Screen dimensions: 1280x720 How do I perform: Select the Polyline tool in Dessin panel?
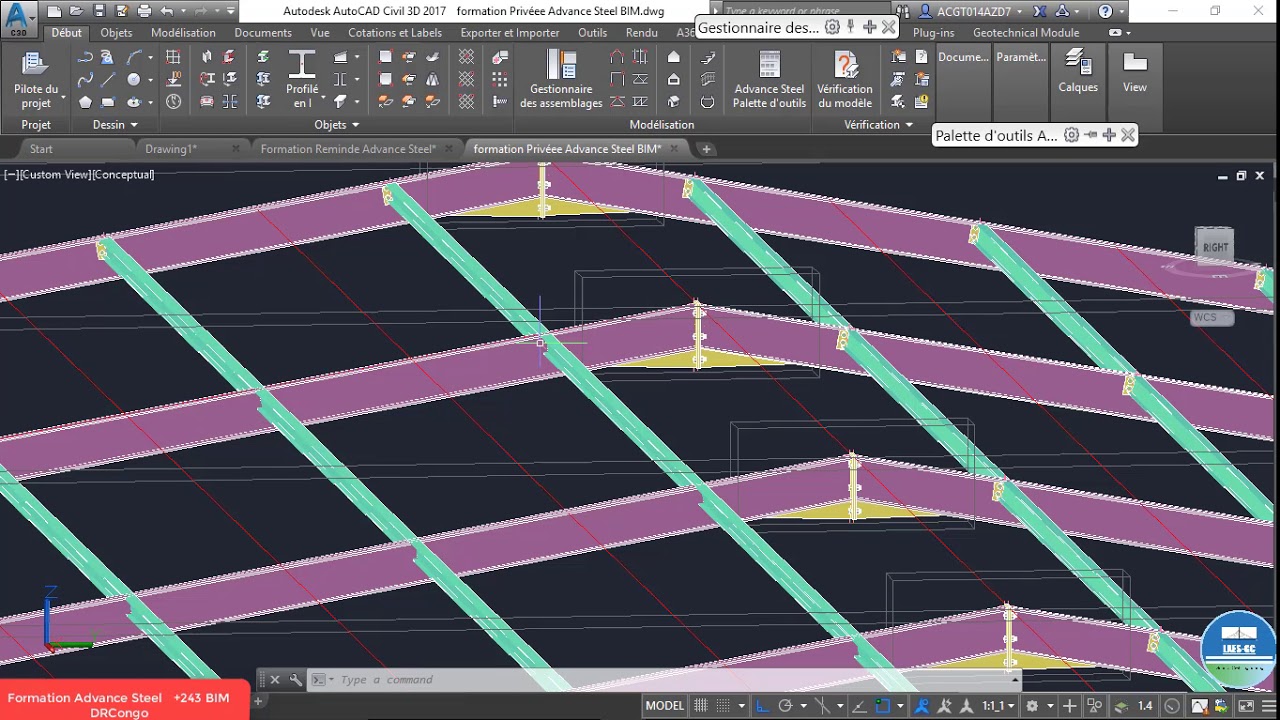pyautogui.click(x=86, y=57)
